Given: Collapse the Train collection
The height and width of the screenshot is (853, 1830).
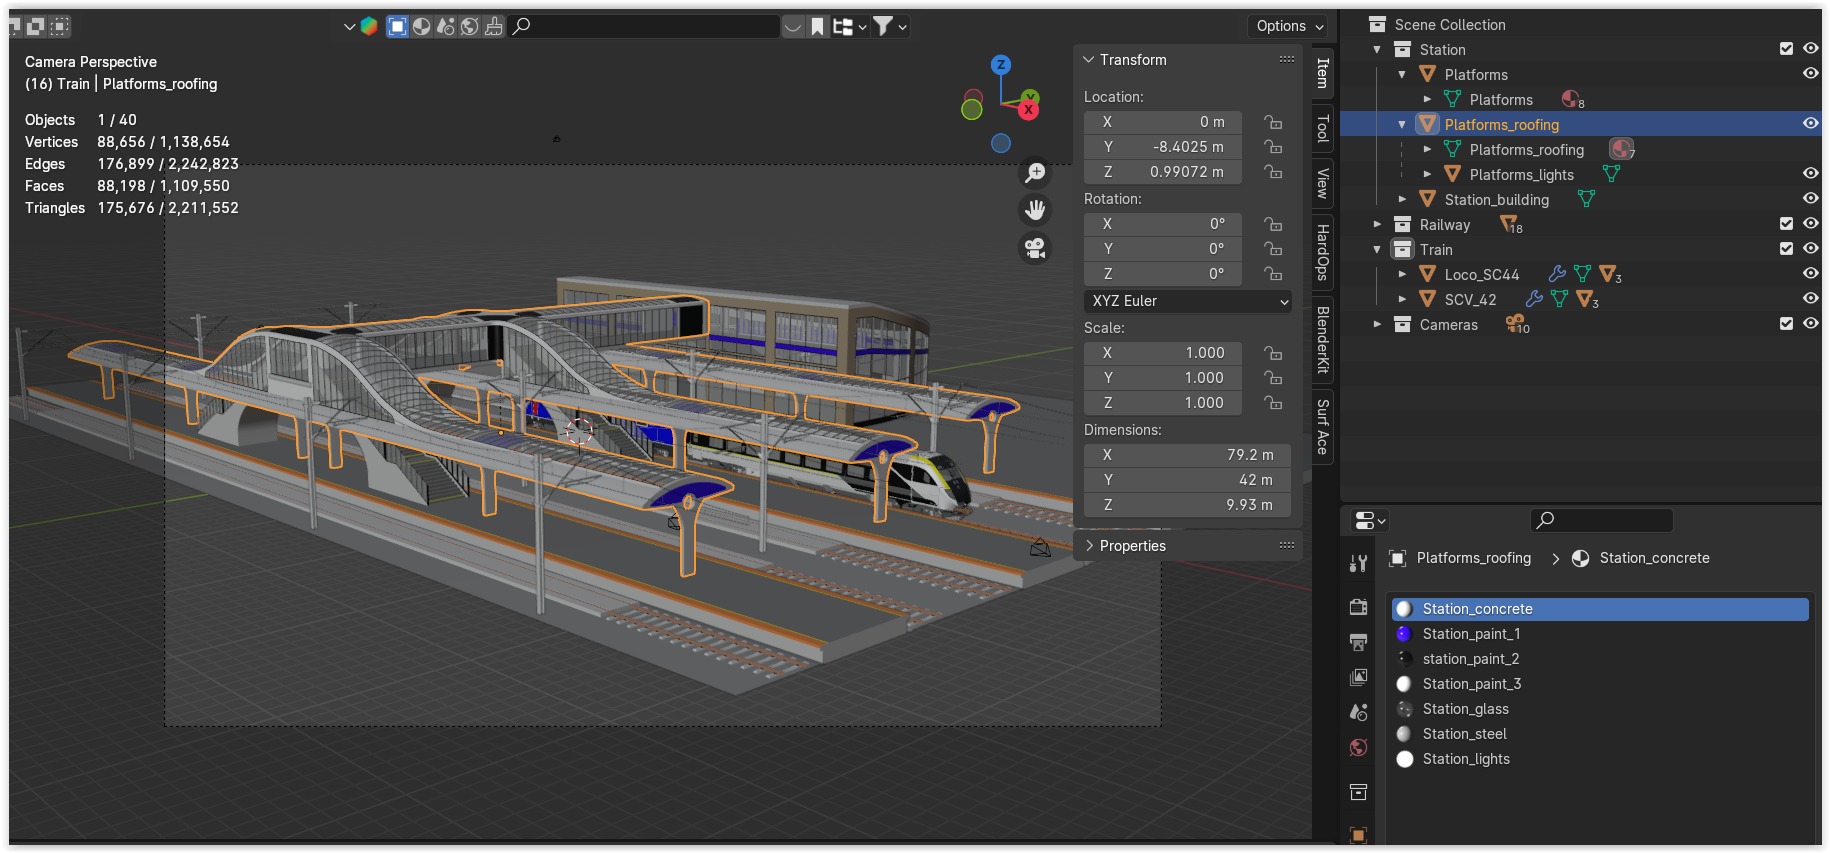Looking at the screenshot, I should point(1377,249).
